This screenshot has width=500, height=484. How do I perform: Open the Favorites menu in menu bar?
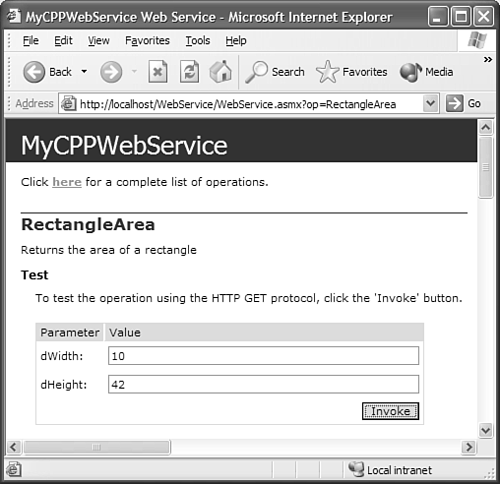(147, 41)
